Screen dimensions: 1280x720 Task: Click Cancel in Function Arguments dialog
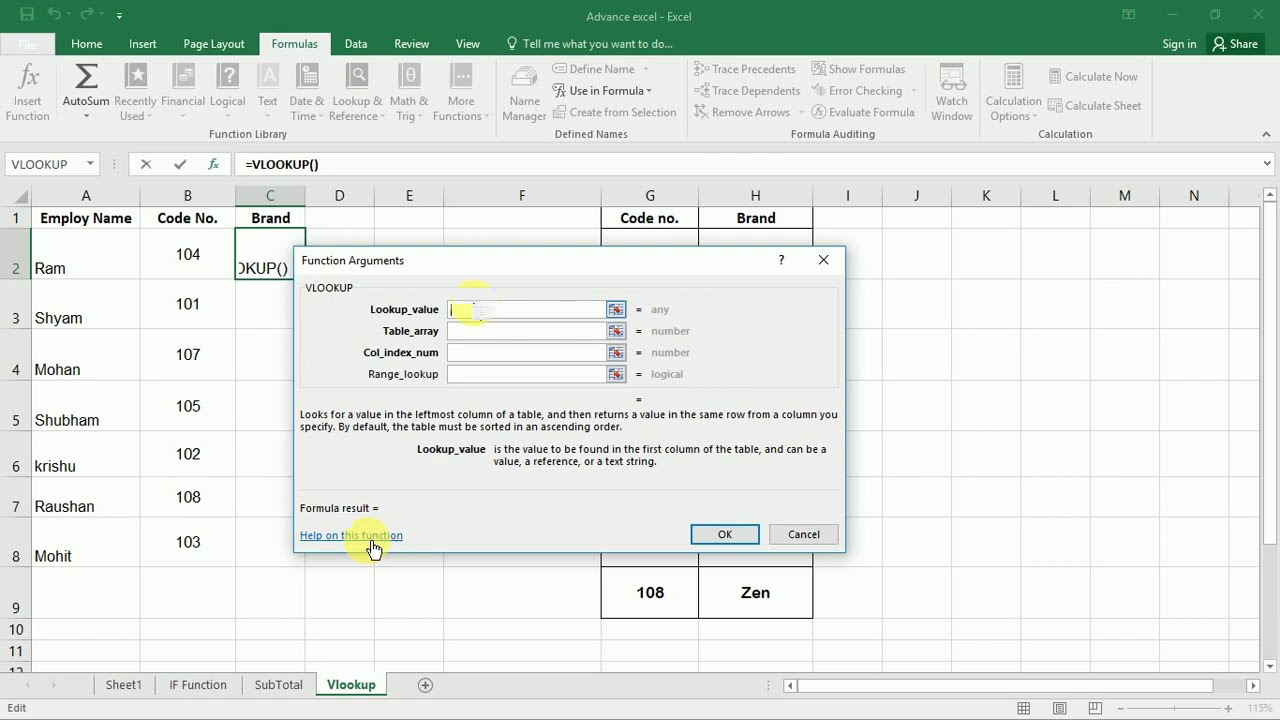pos(804,534)
